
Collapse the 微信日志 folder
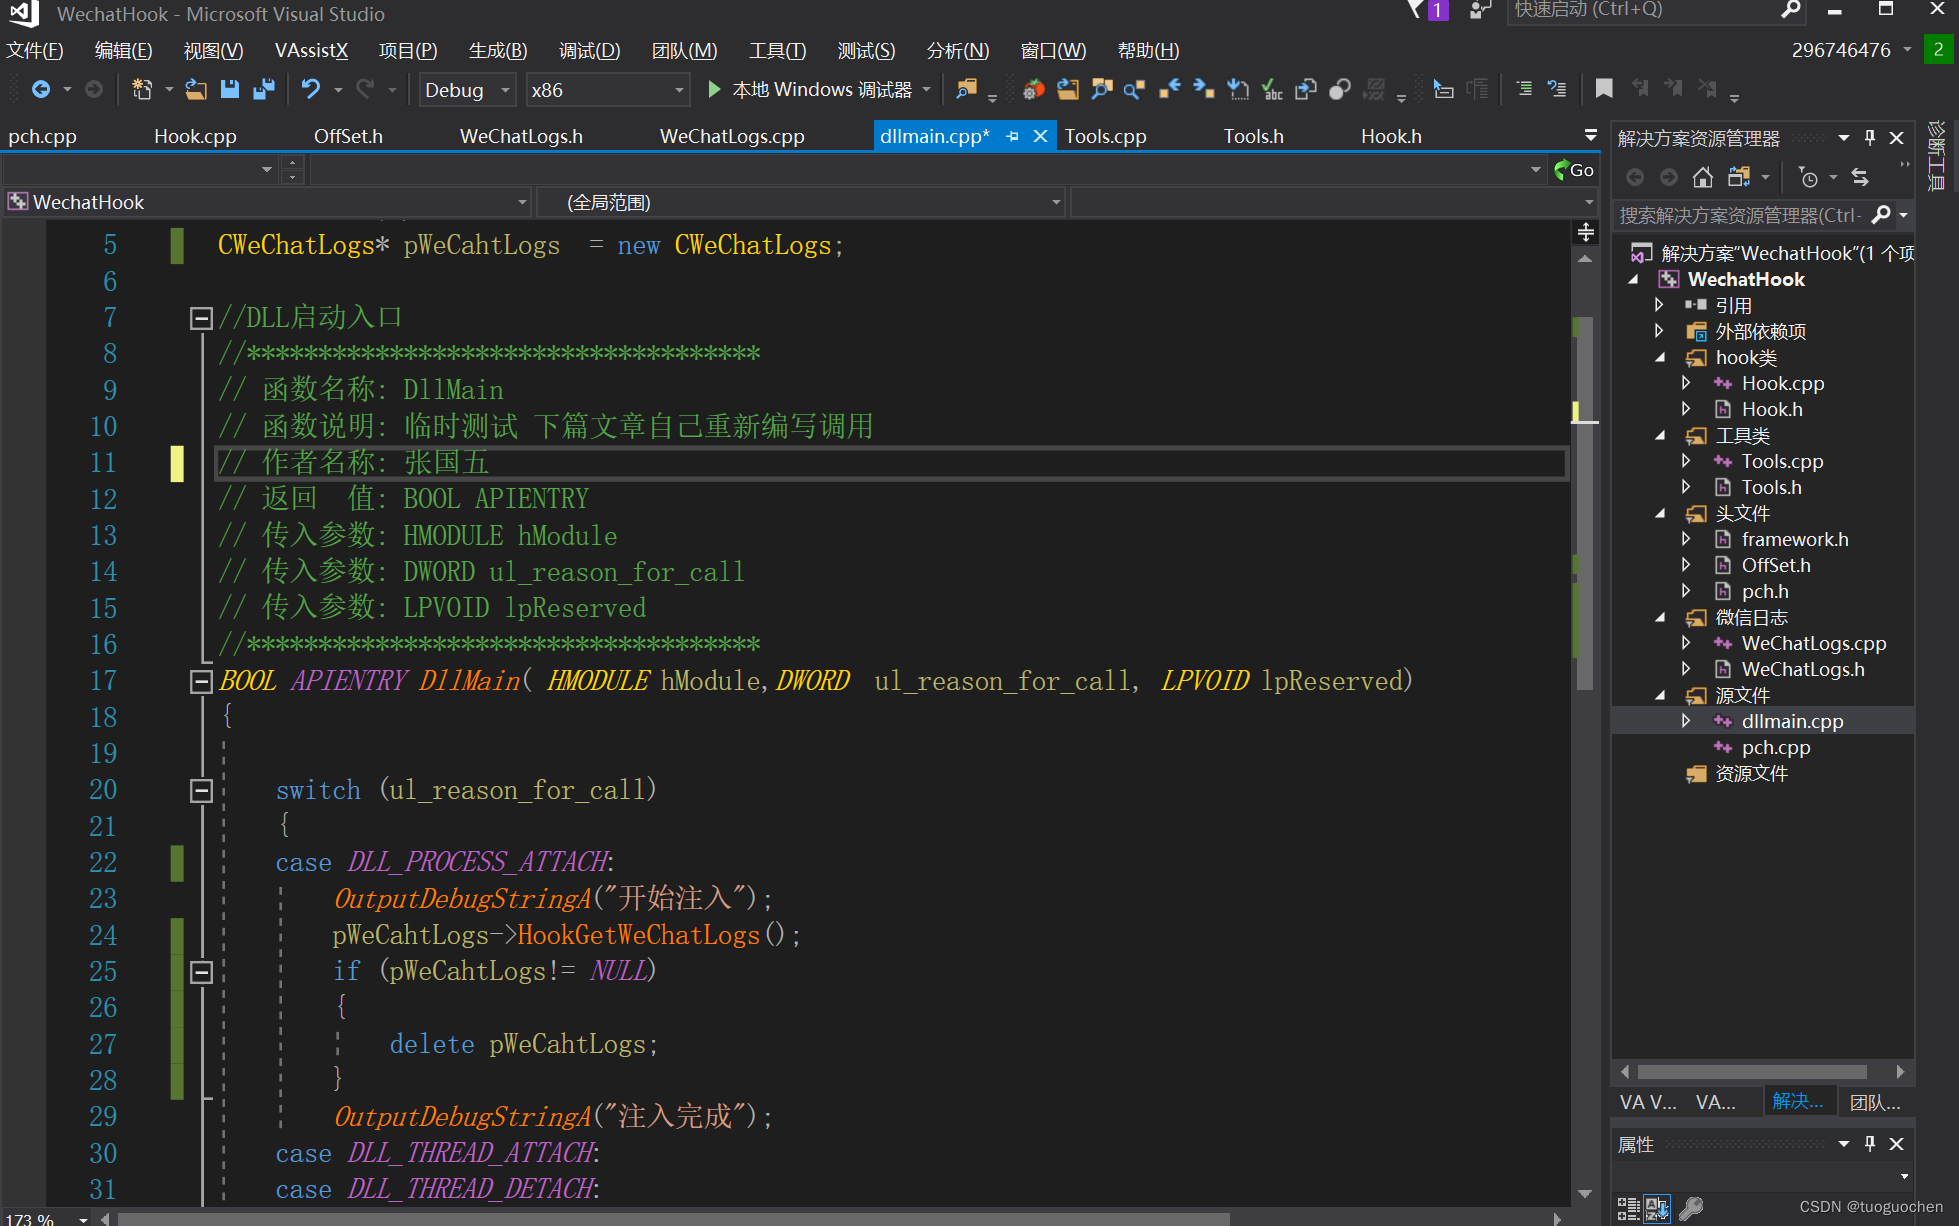tap(1660, 617)
